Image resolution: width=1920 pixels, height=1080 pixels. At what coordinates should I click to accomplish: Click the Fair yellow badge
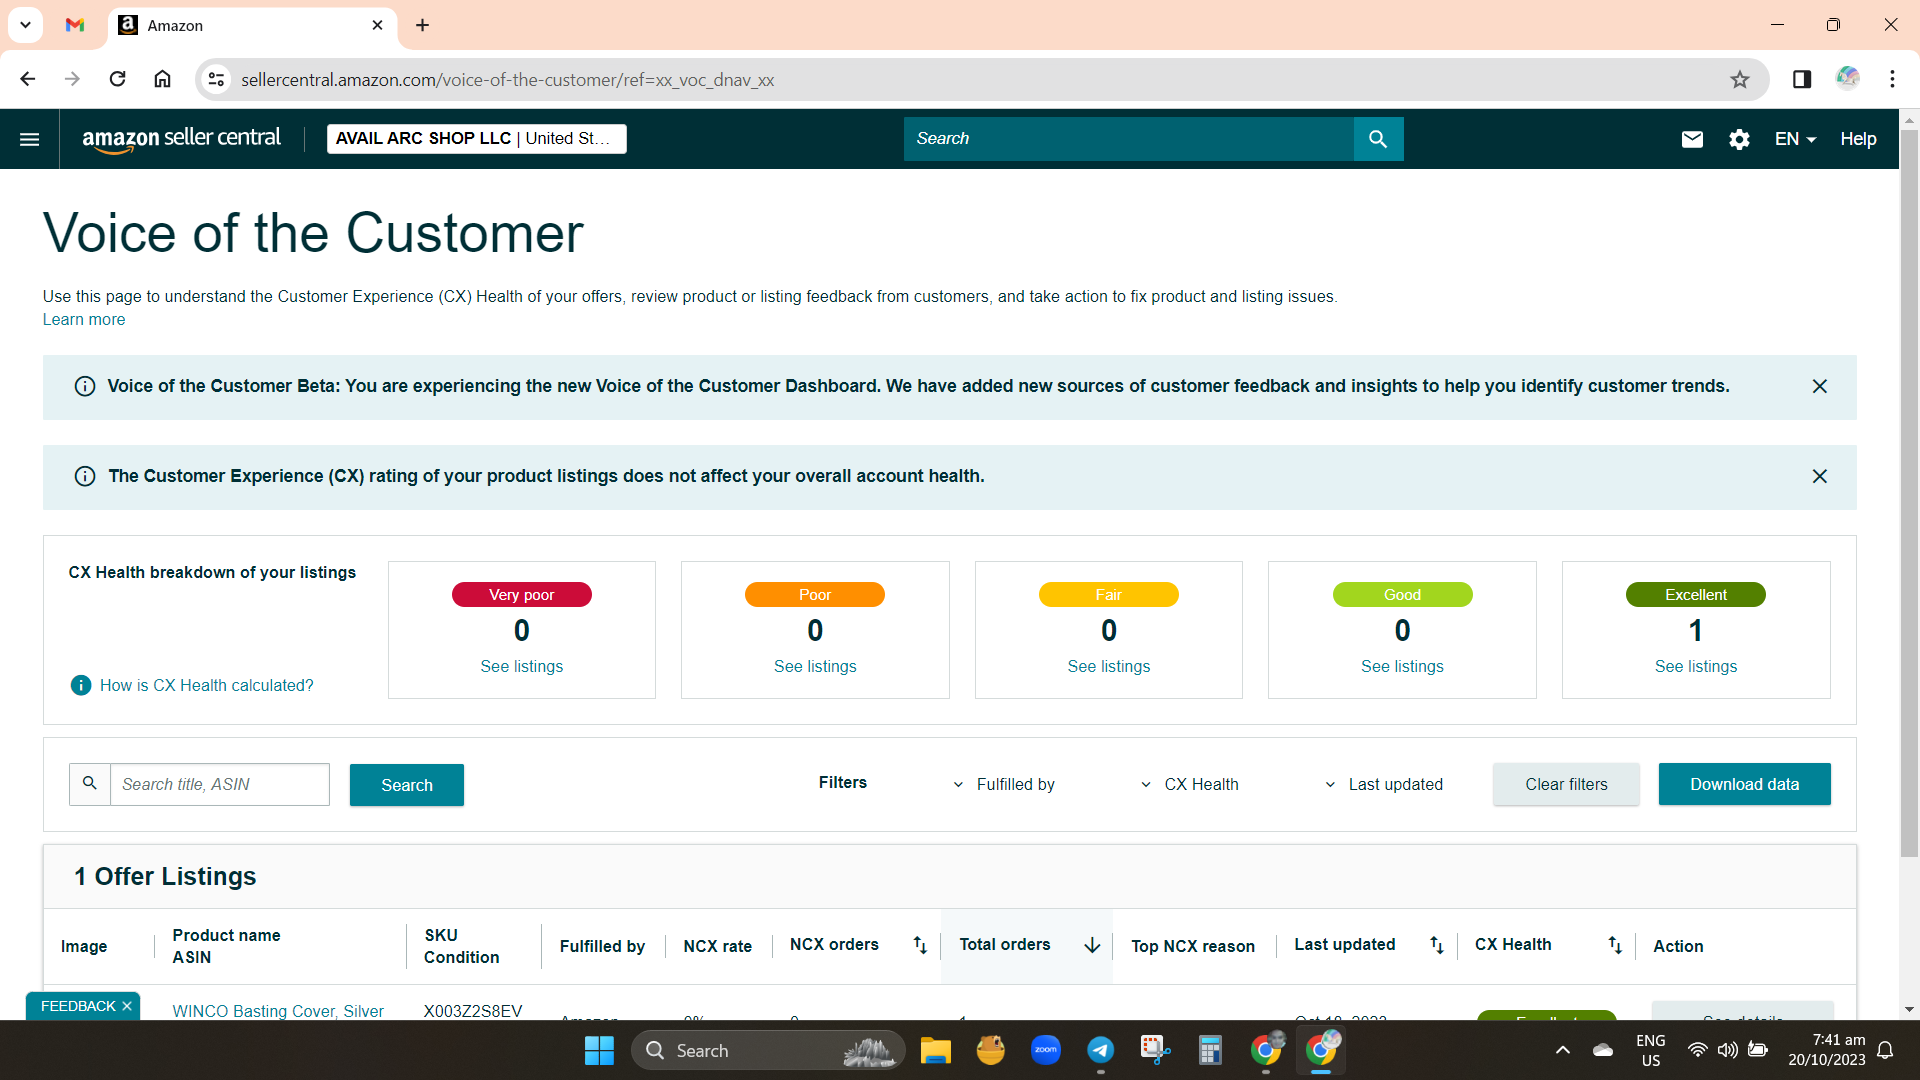(1108, 594)
